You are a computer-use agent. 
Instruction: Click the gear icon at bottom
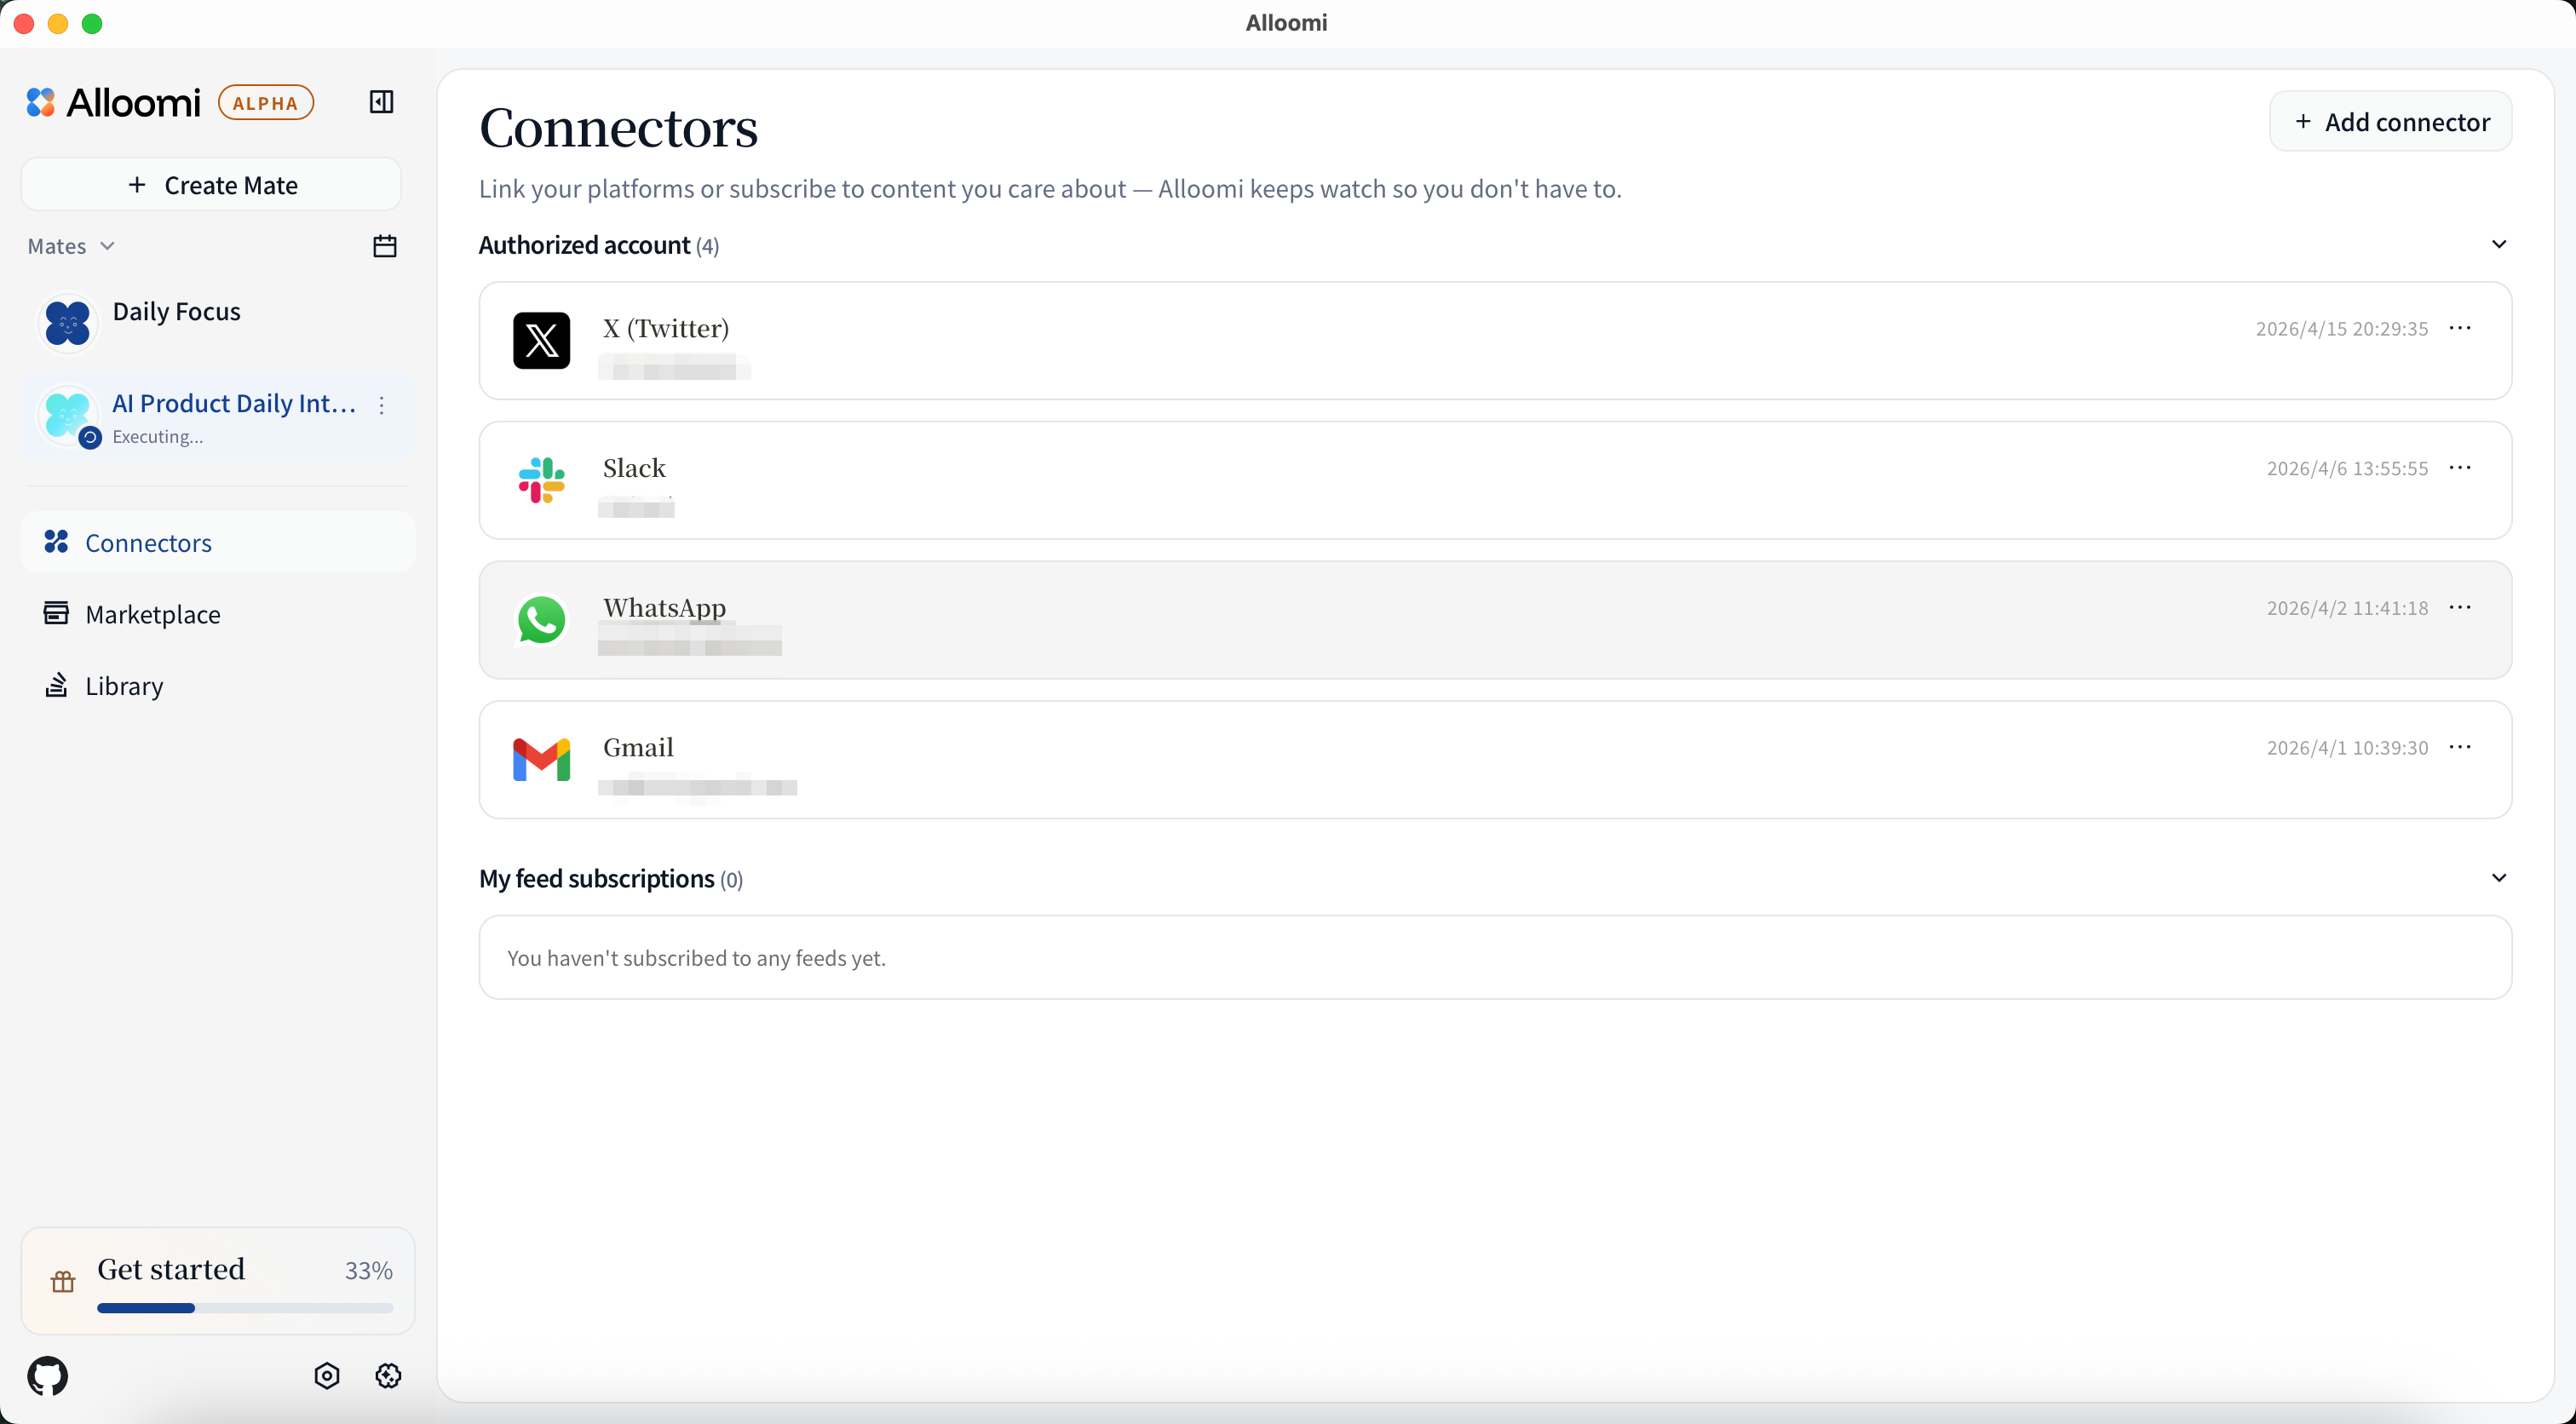(388, 1376)
